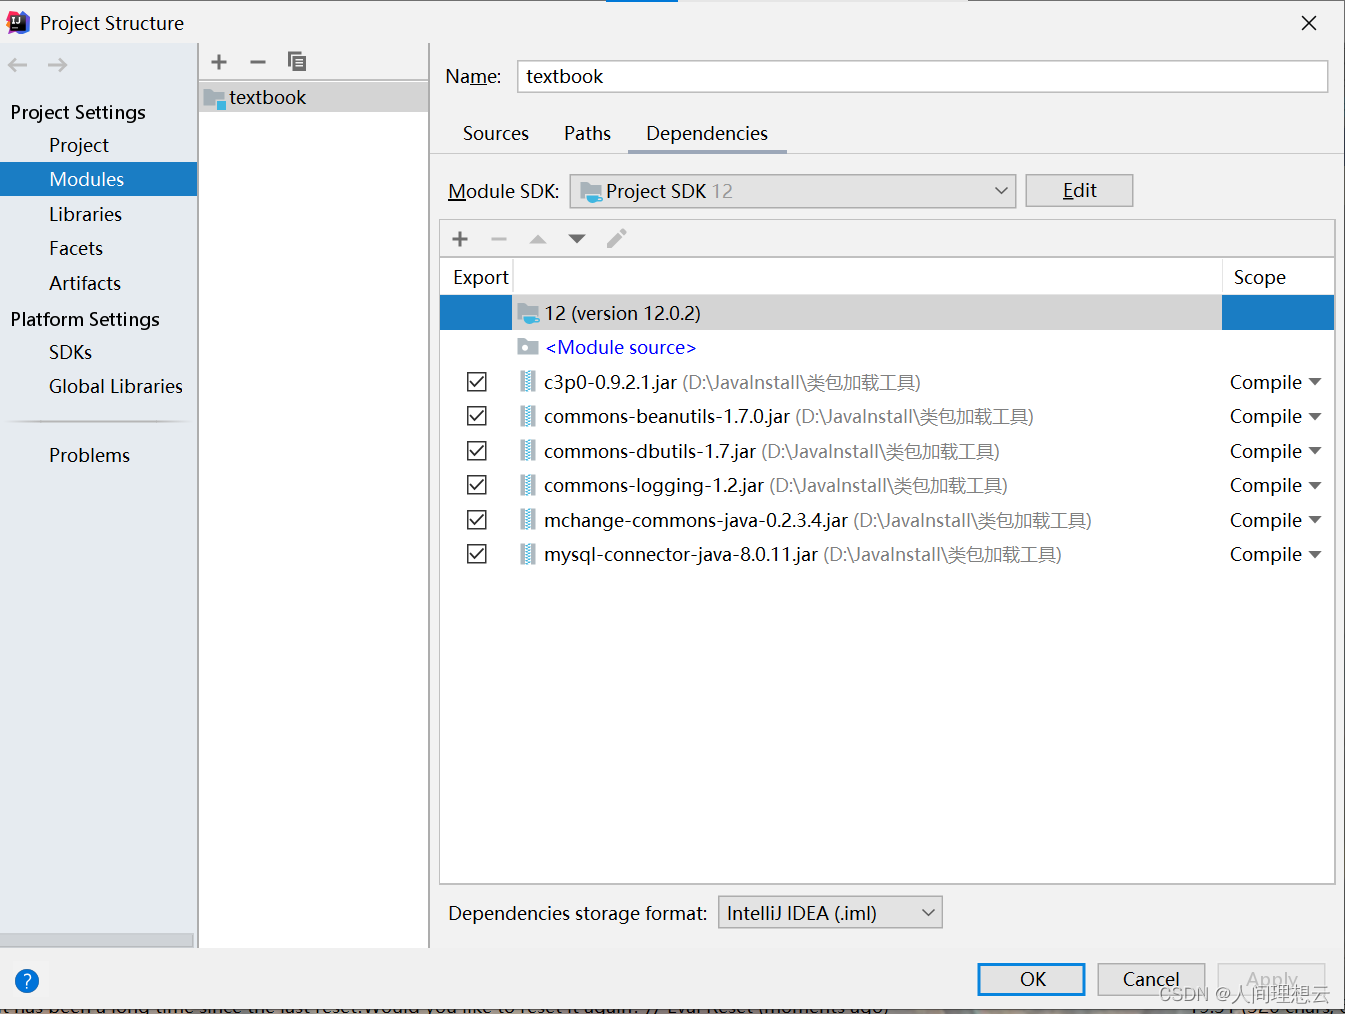Click the OK button
Viewport: 1345px width, 1014px height.
pyautogui.click(x=1031, y=979)
